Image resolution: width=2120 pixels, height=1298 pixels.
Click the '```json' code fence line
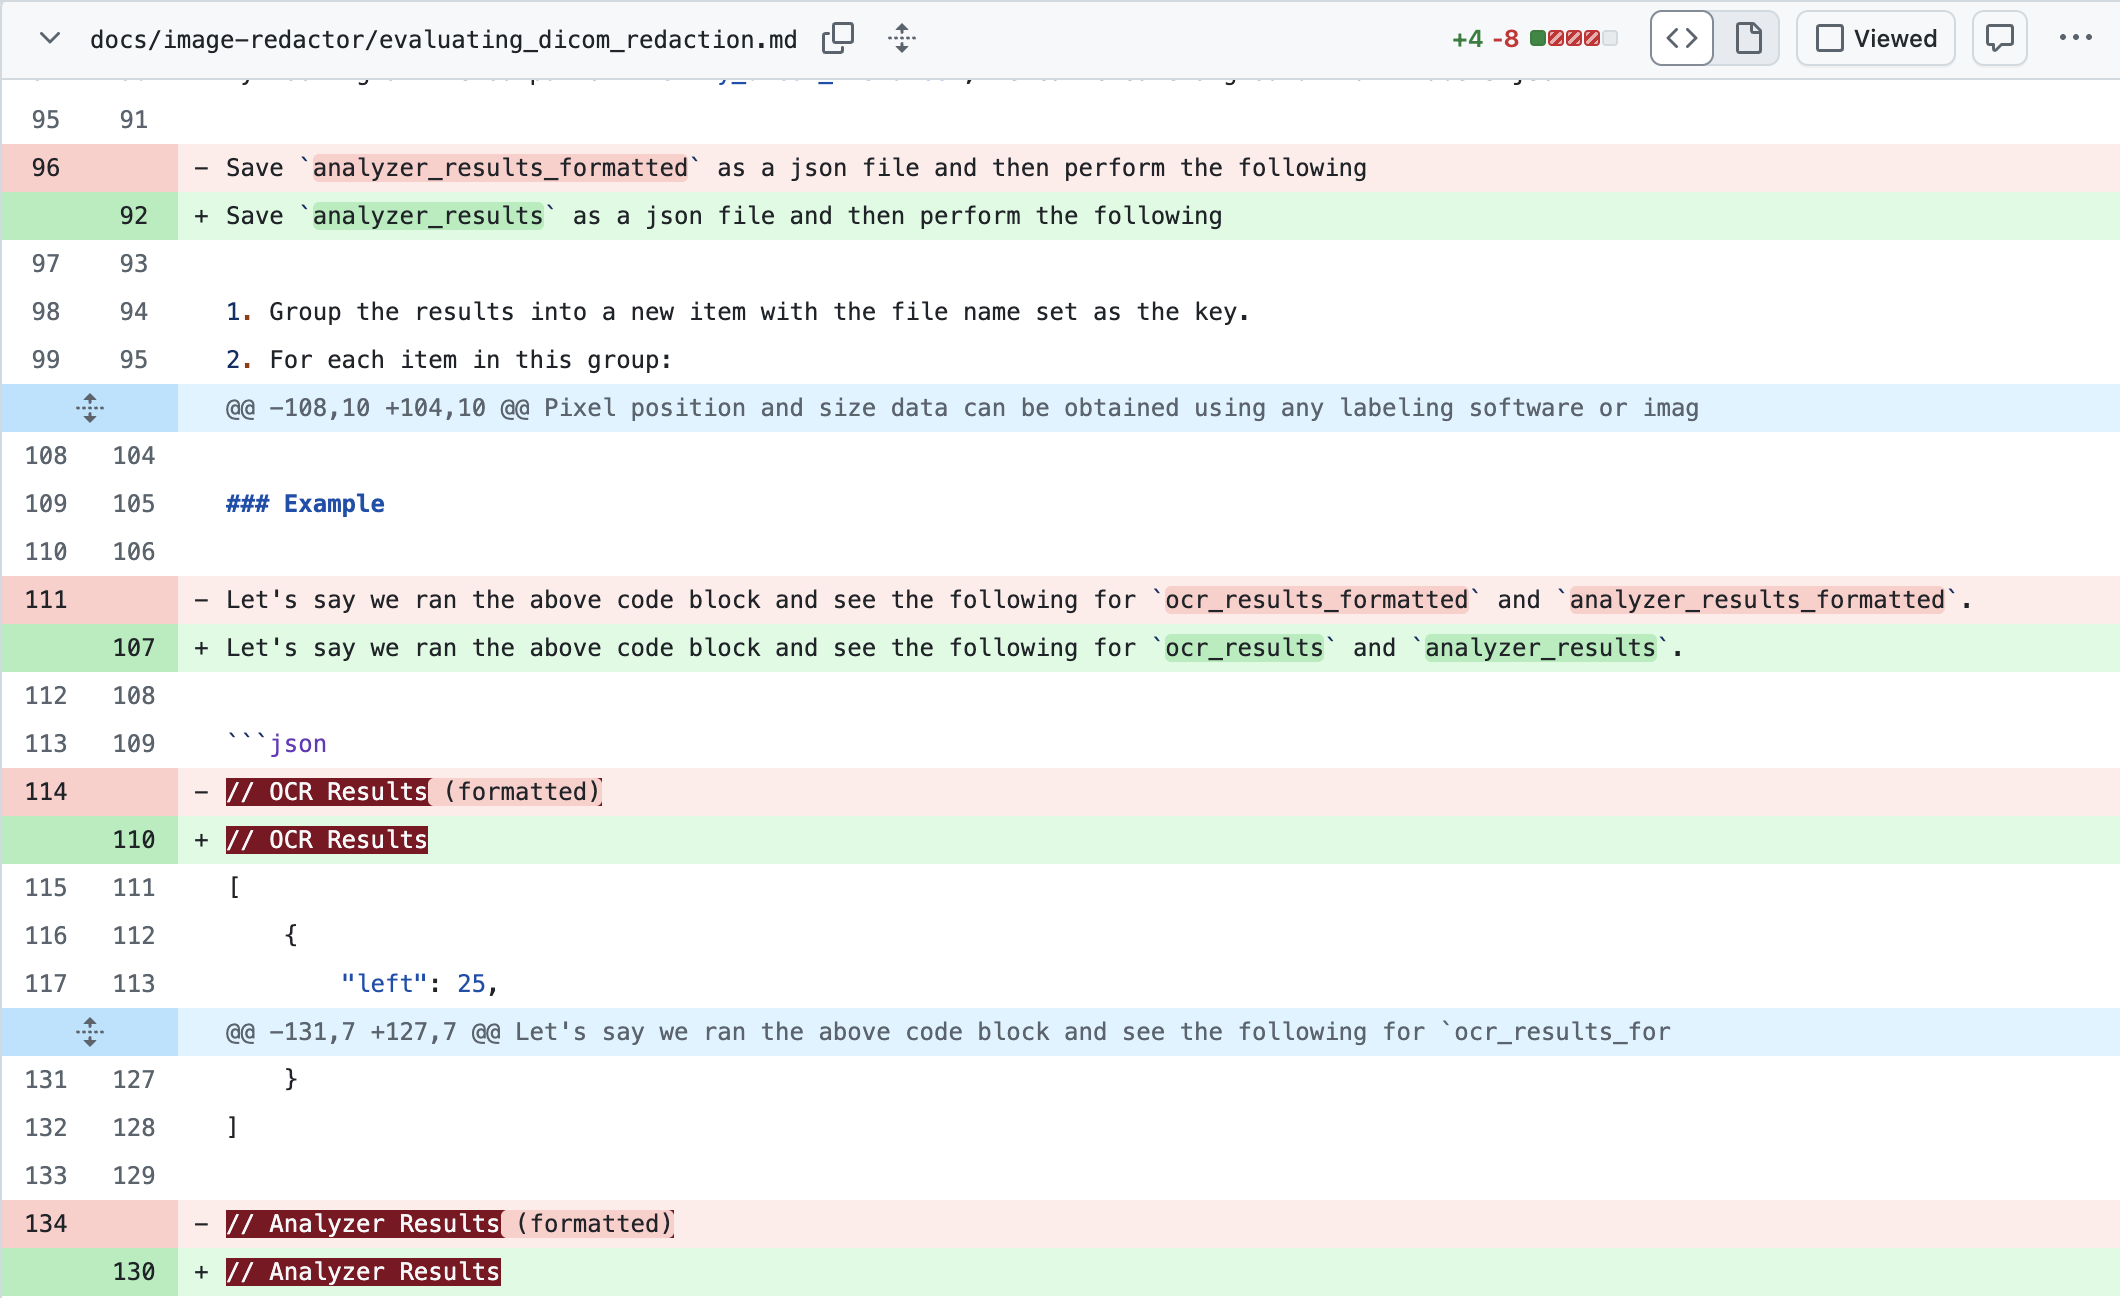tap(277, 744)
